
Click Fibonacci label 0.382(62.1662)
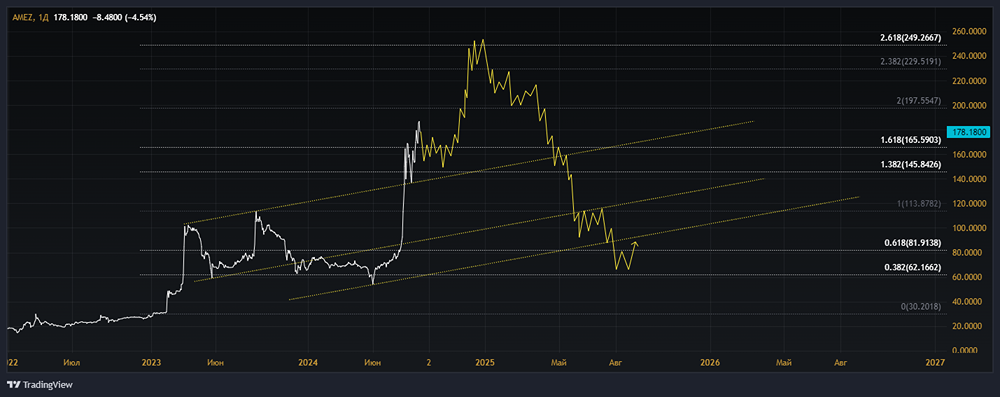tap(913, 267)
